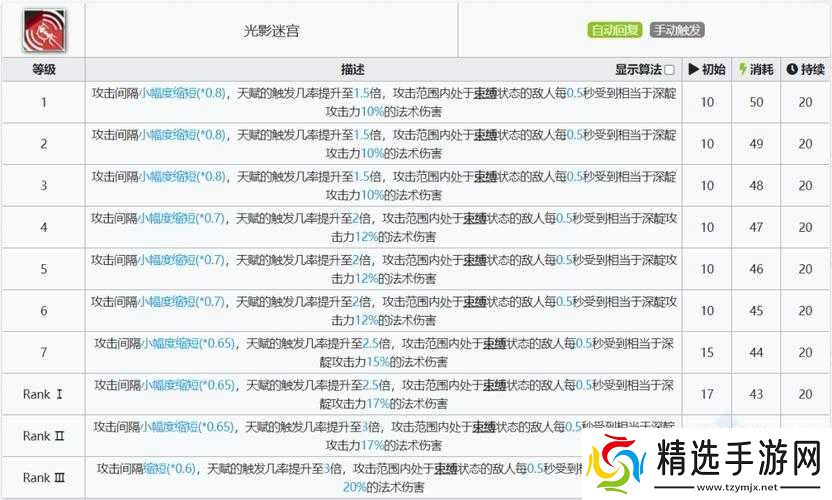Viewport: 832px width, 500px height.
Task: Click 12% in level 6 description
Action: click(367, 321)
